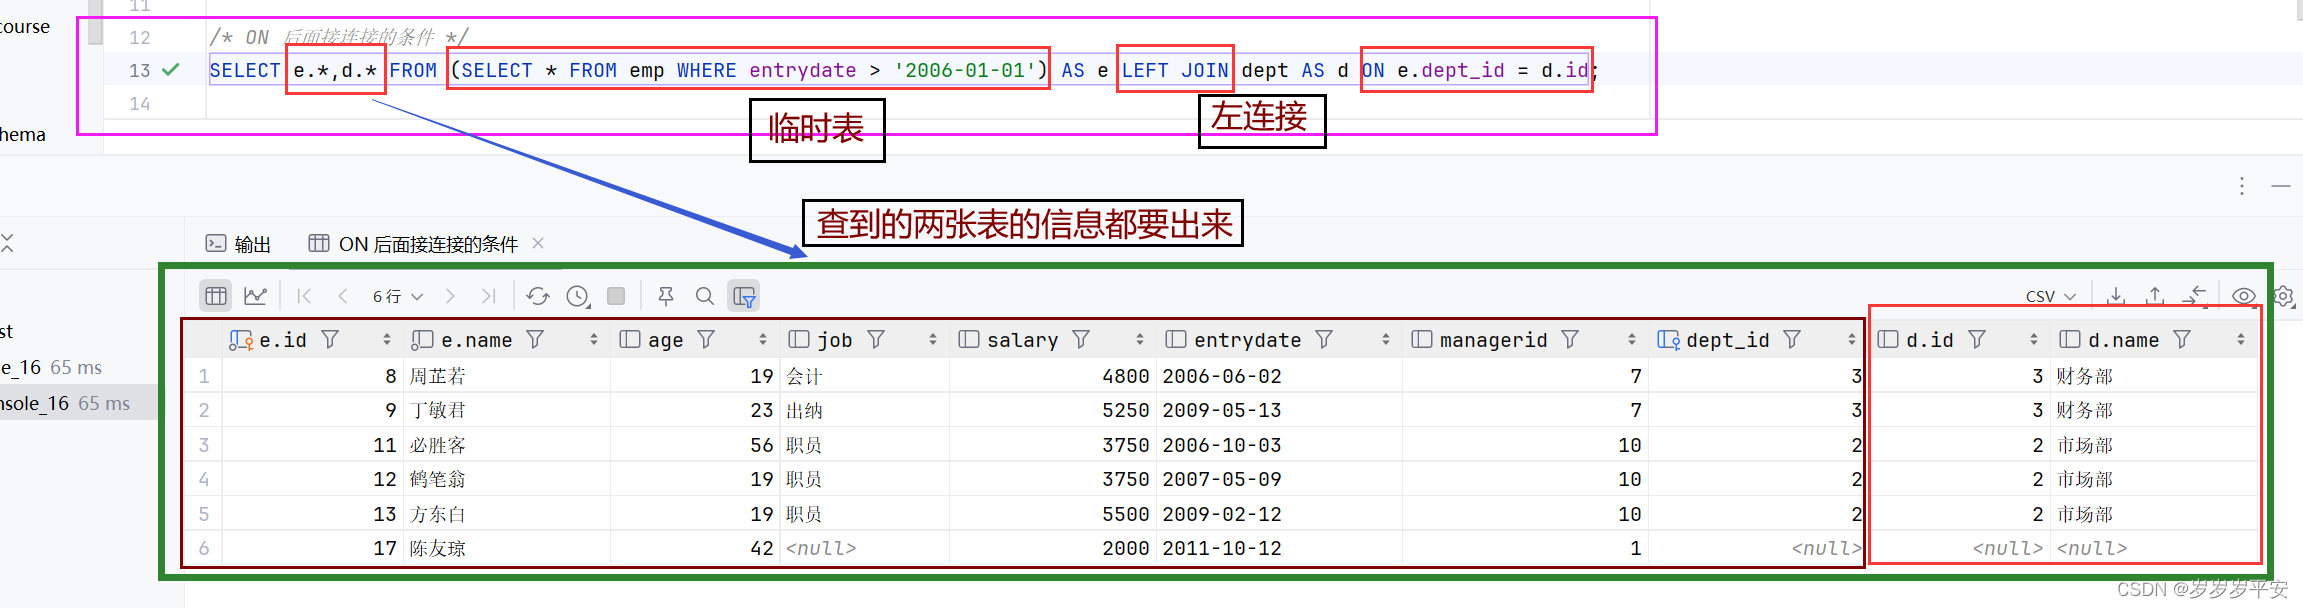The height and width of the screenshot is (608, 2303).
Task: Click the upload import data icon
Action: (2155, 296)
